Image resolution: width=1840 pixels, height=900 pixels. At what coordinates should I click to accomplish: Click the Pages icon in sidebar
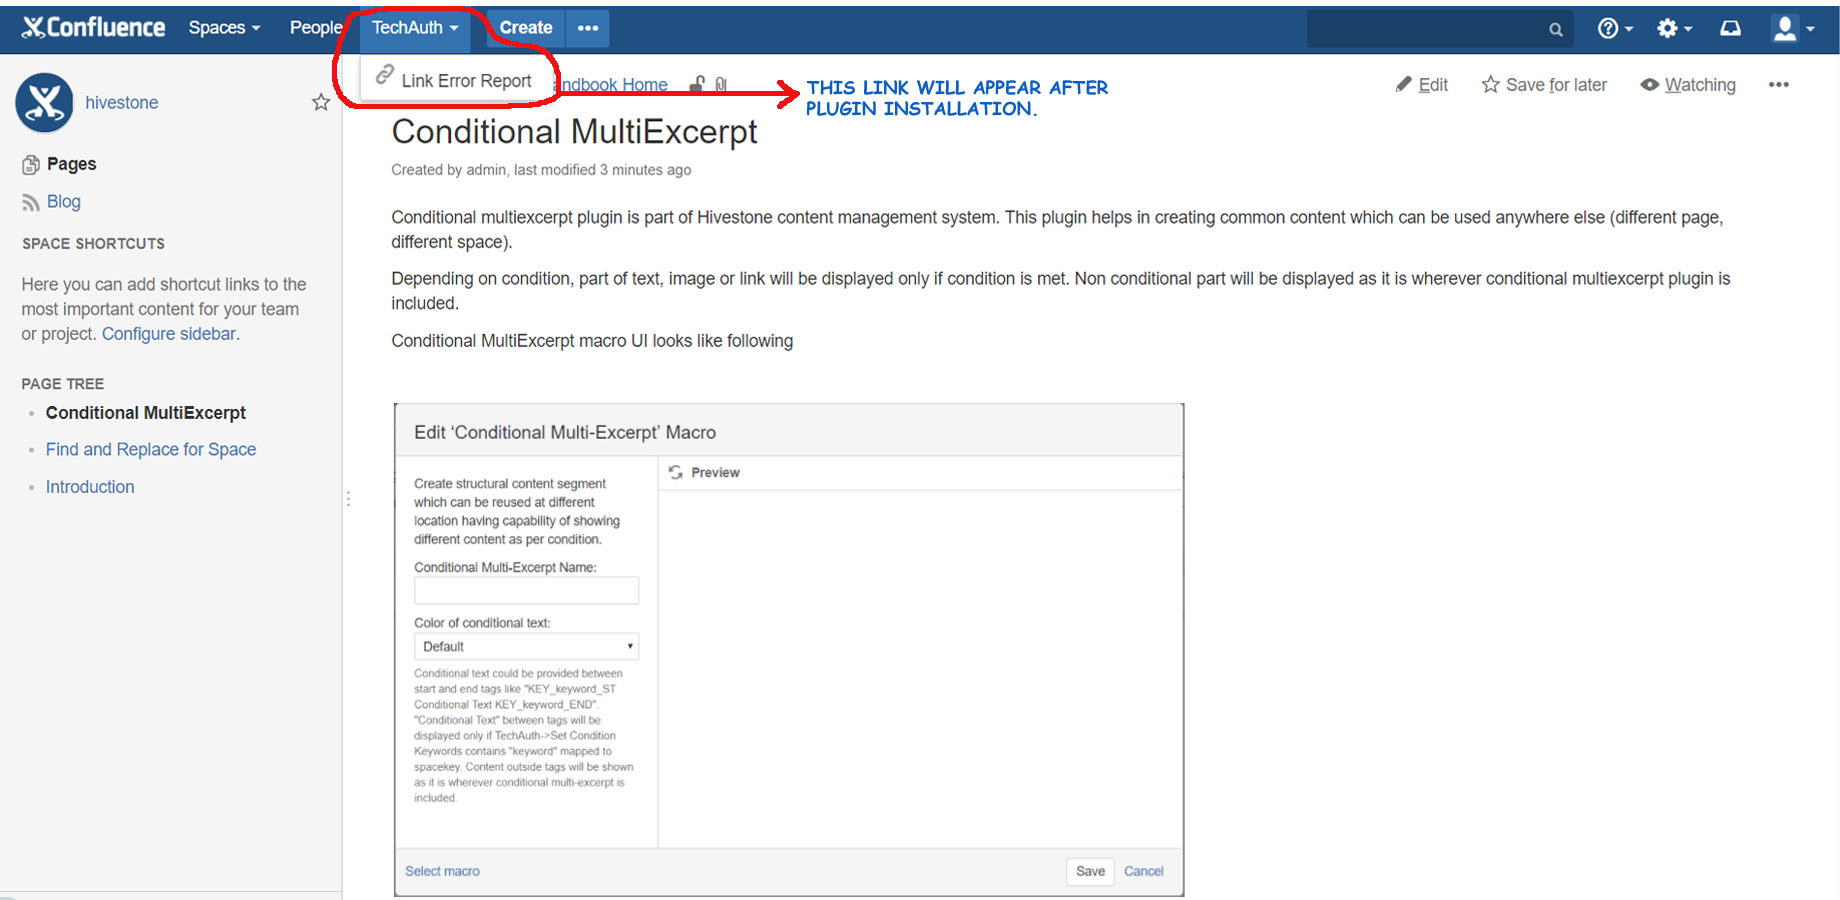[x=31, y=164]
